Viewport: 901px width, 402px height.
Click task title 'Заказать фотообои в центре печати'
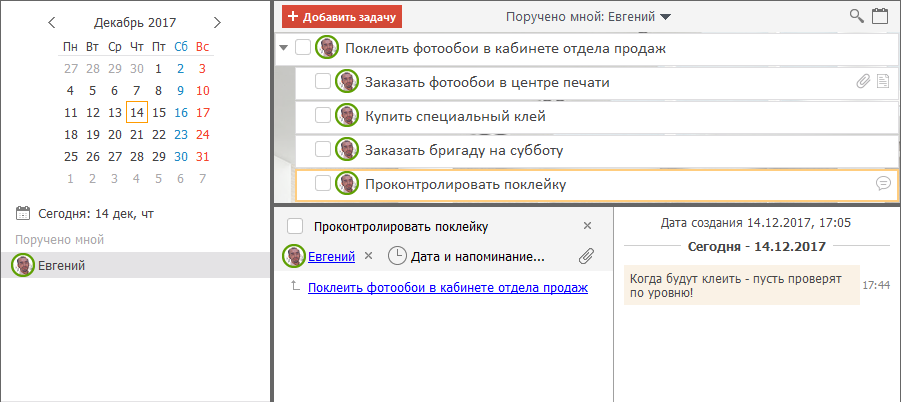pos(487,83)
